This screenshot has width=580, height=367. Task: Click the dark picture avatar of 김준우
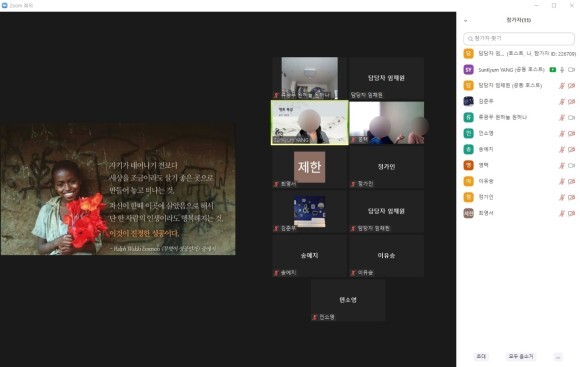(x=469, y=101)
